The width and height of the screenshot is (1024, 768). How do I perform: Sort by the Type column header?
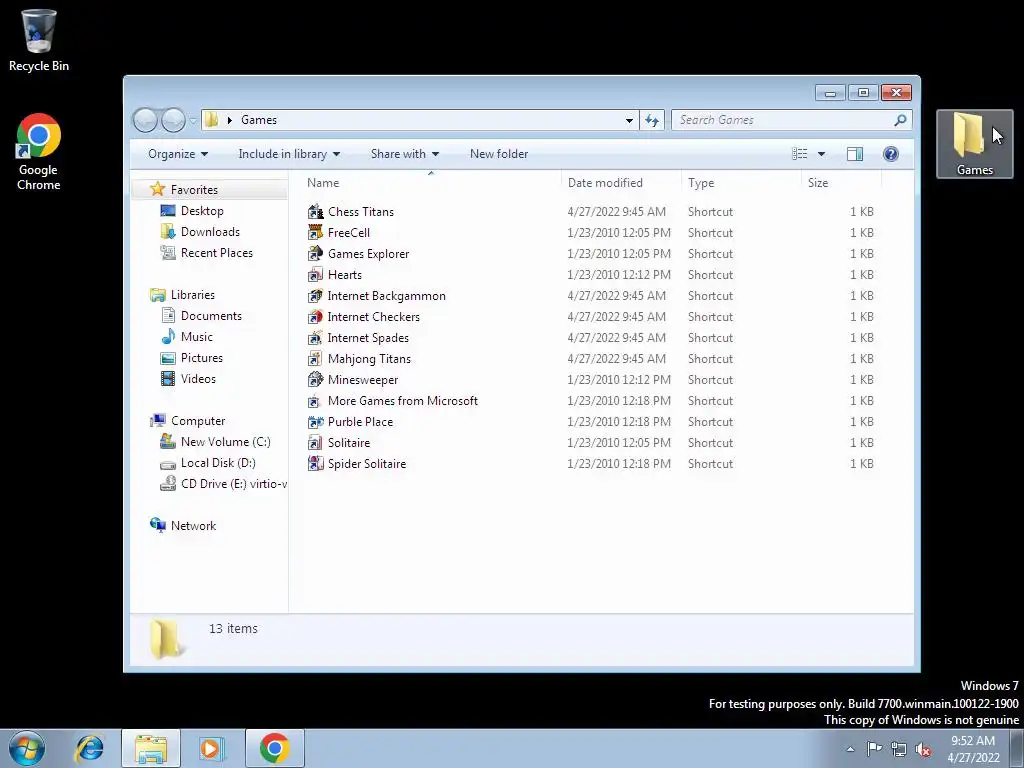741,183
